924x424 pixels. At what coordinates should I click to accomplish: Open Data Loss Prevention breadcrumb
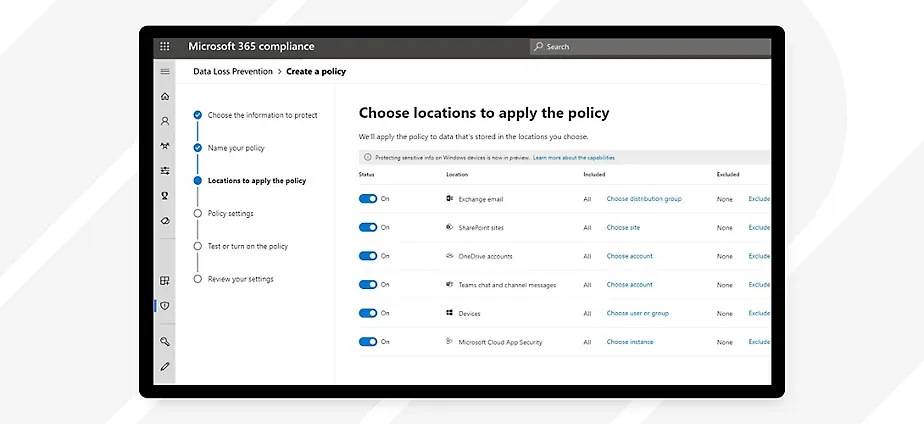pyautogui.click(x=234, y=71)
